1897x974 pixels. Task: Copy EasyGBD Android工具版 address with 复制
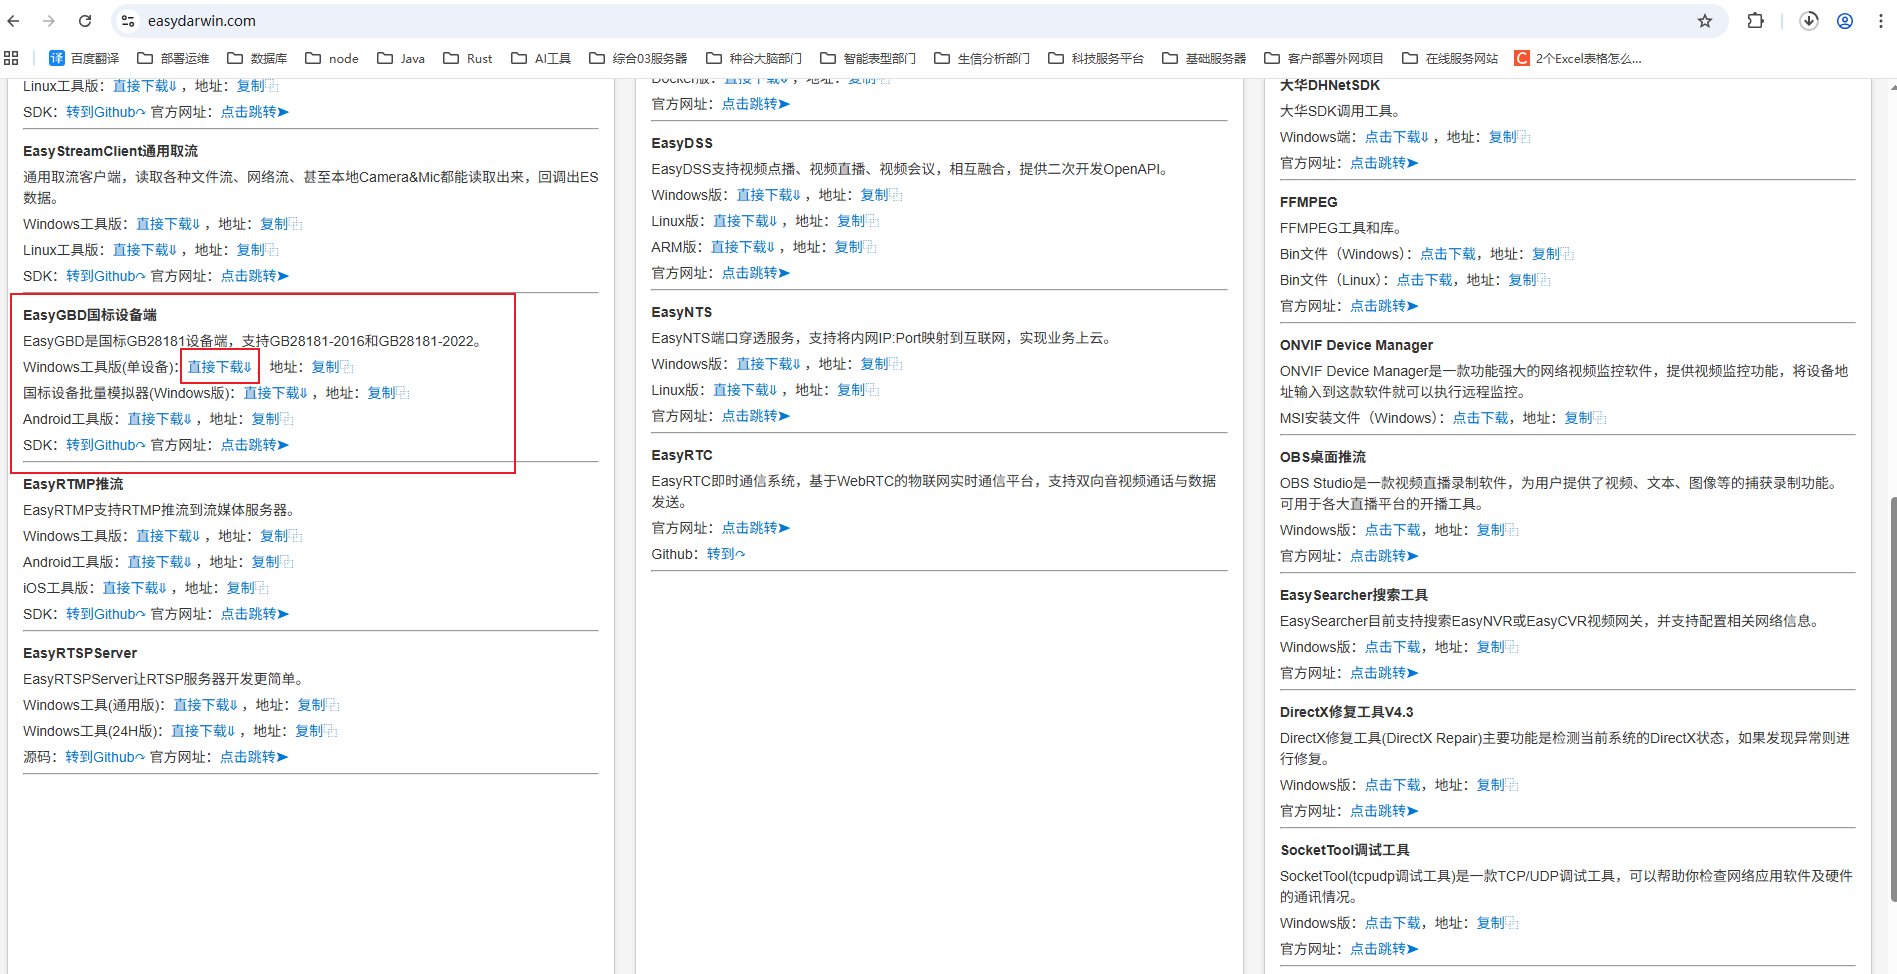pyautogui.click(x=272, y=419)
